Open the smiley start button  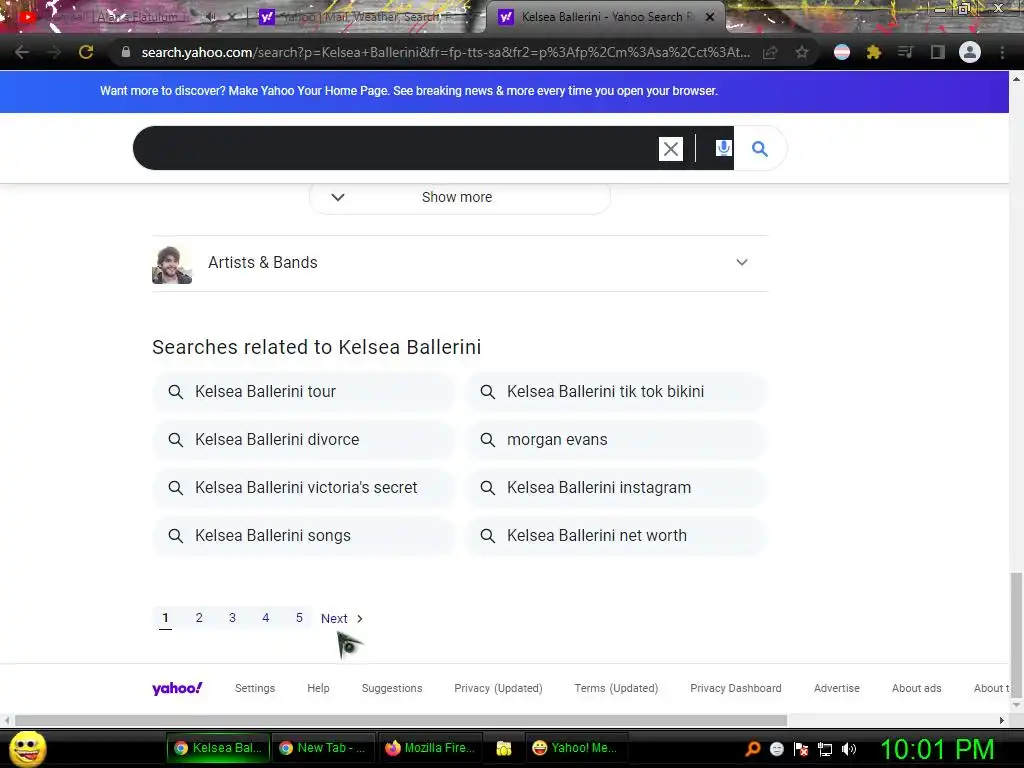[x=28, y=748]
